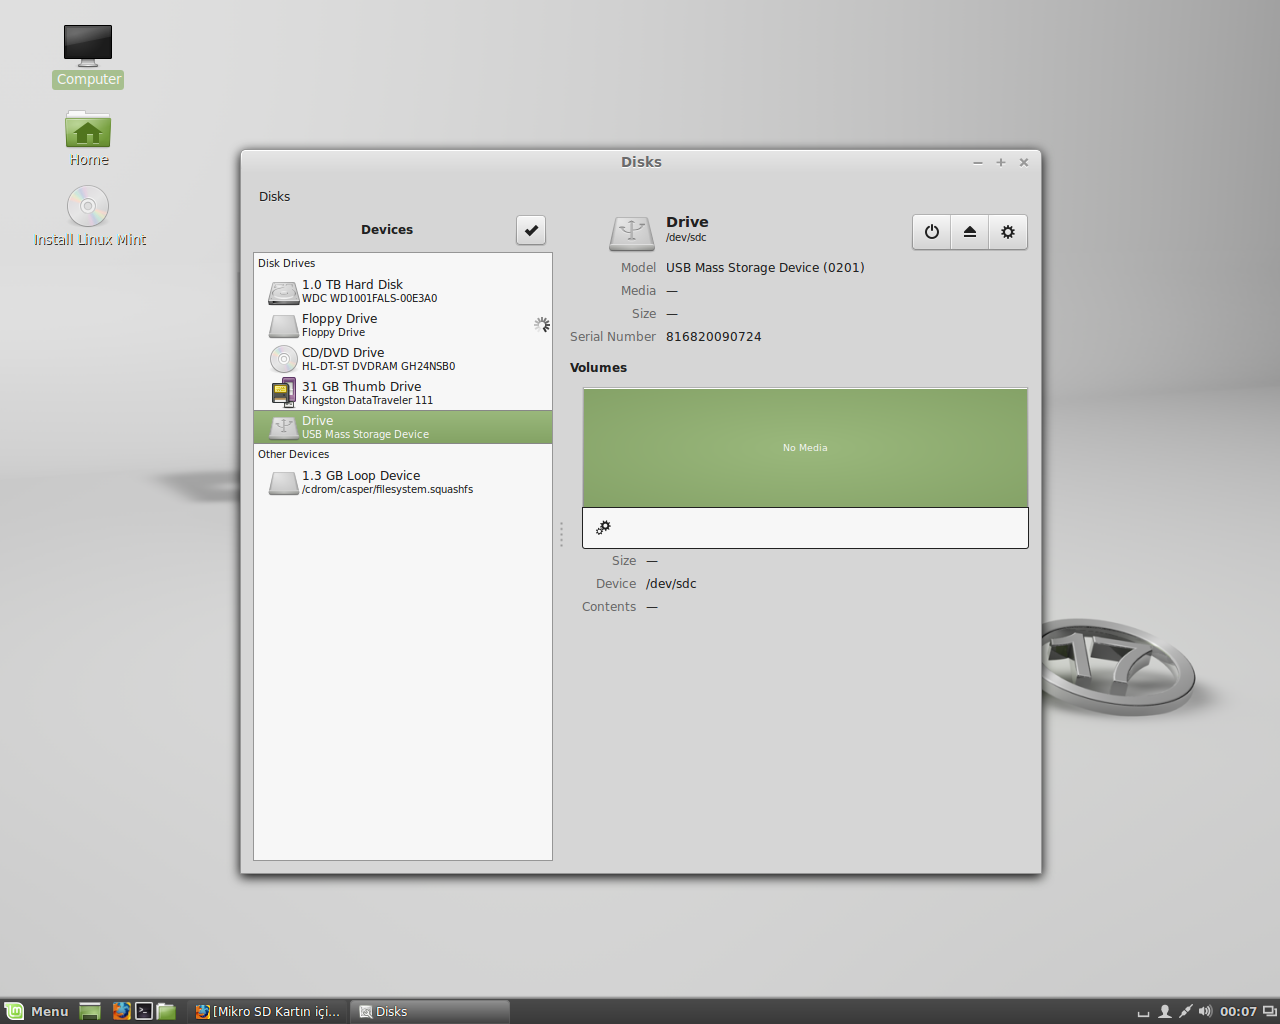This screenshot has height=1024, width=1280.
Task: Launch the Install Linux Mint desktop icon
Action: click(x=89, y=217)
